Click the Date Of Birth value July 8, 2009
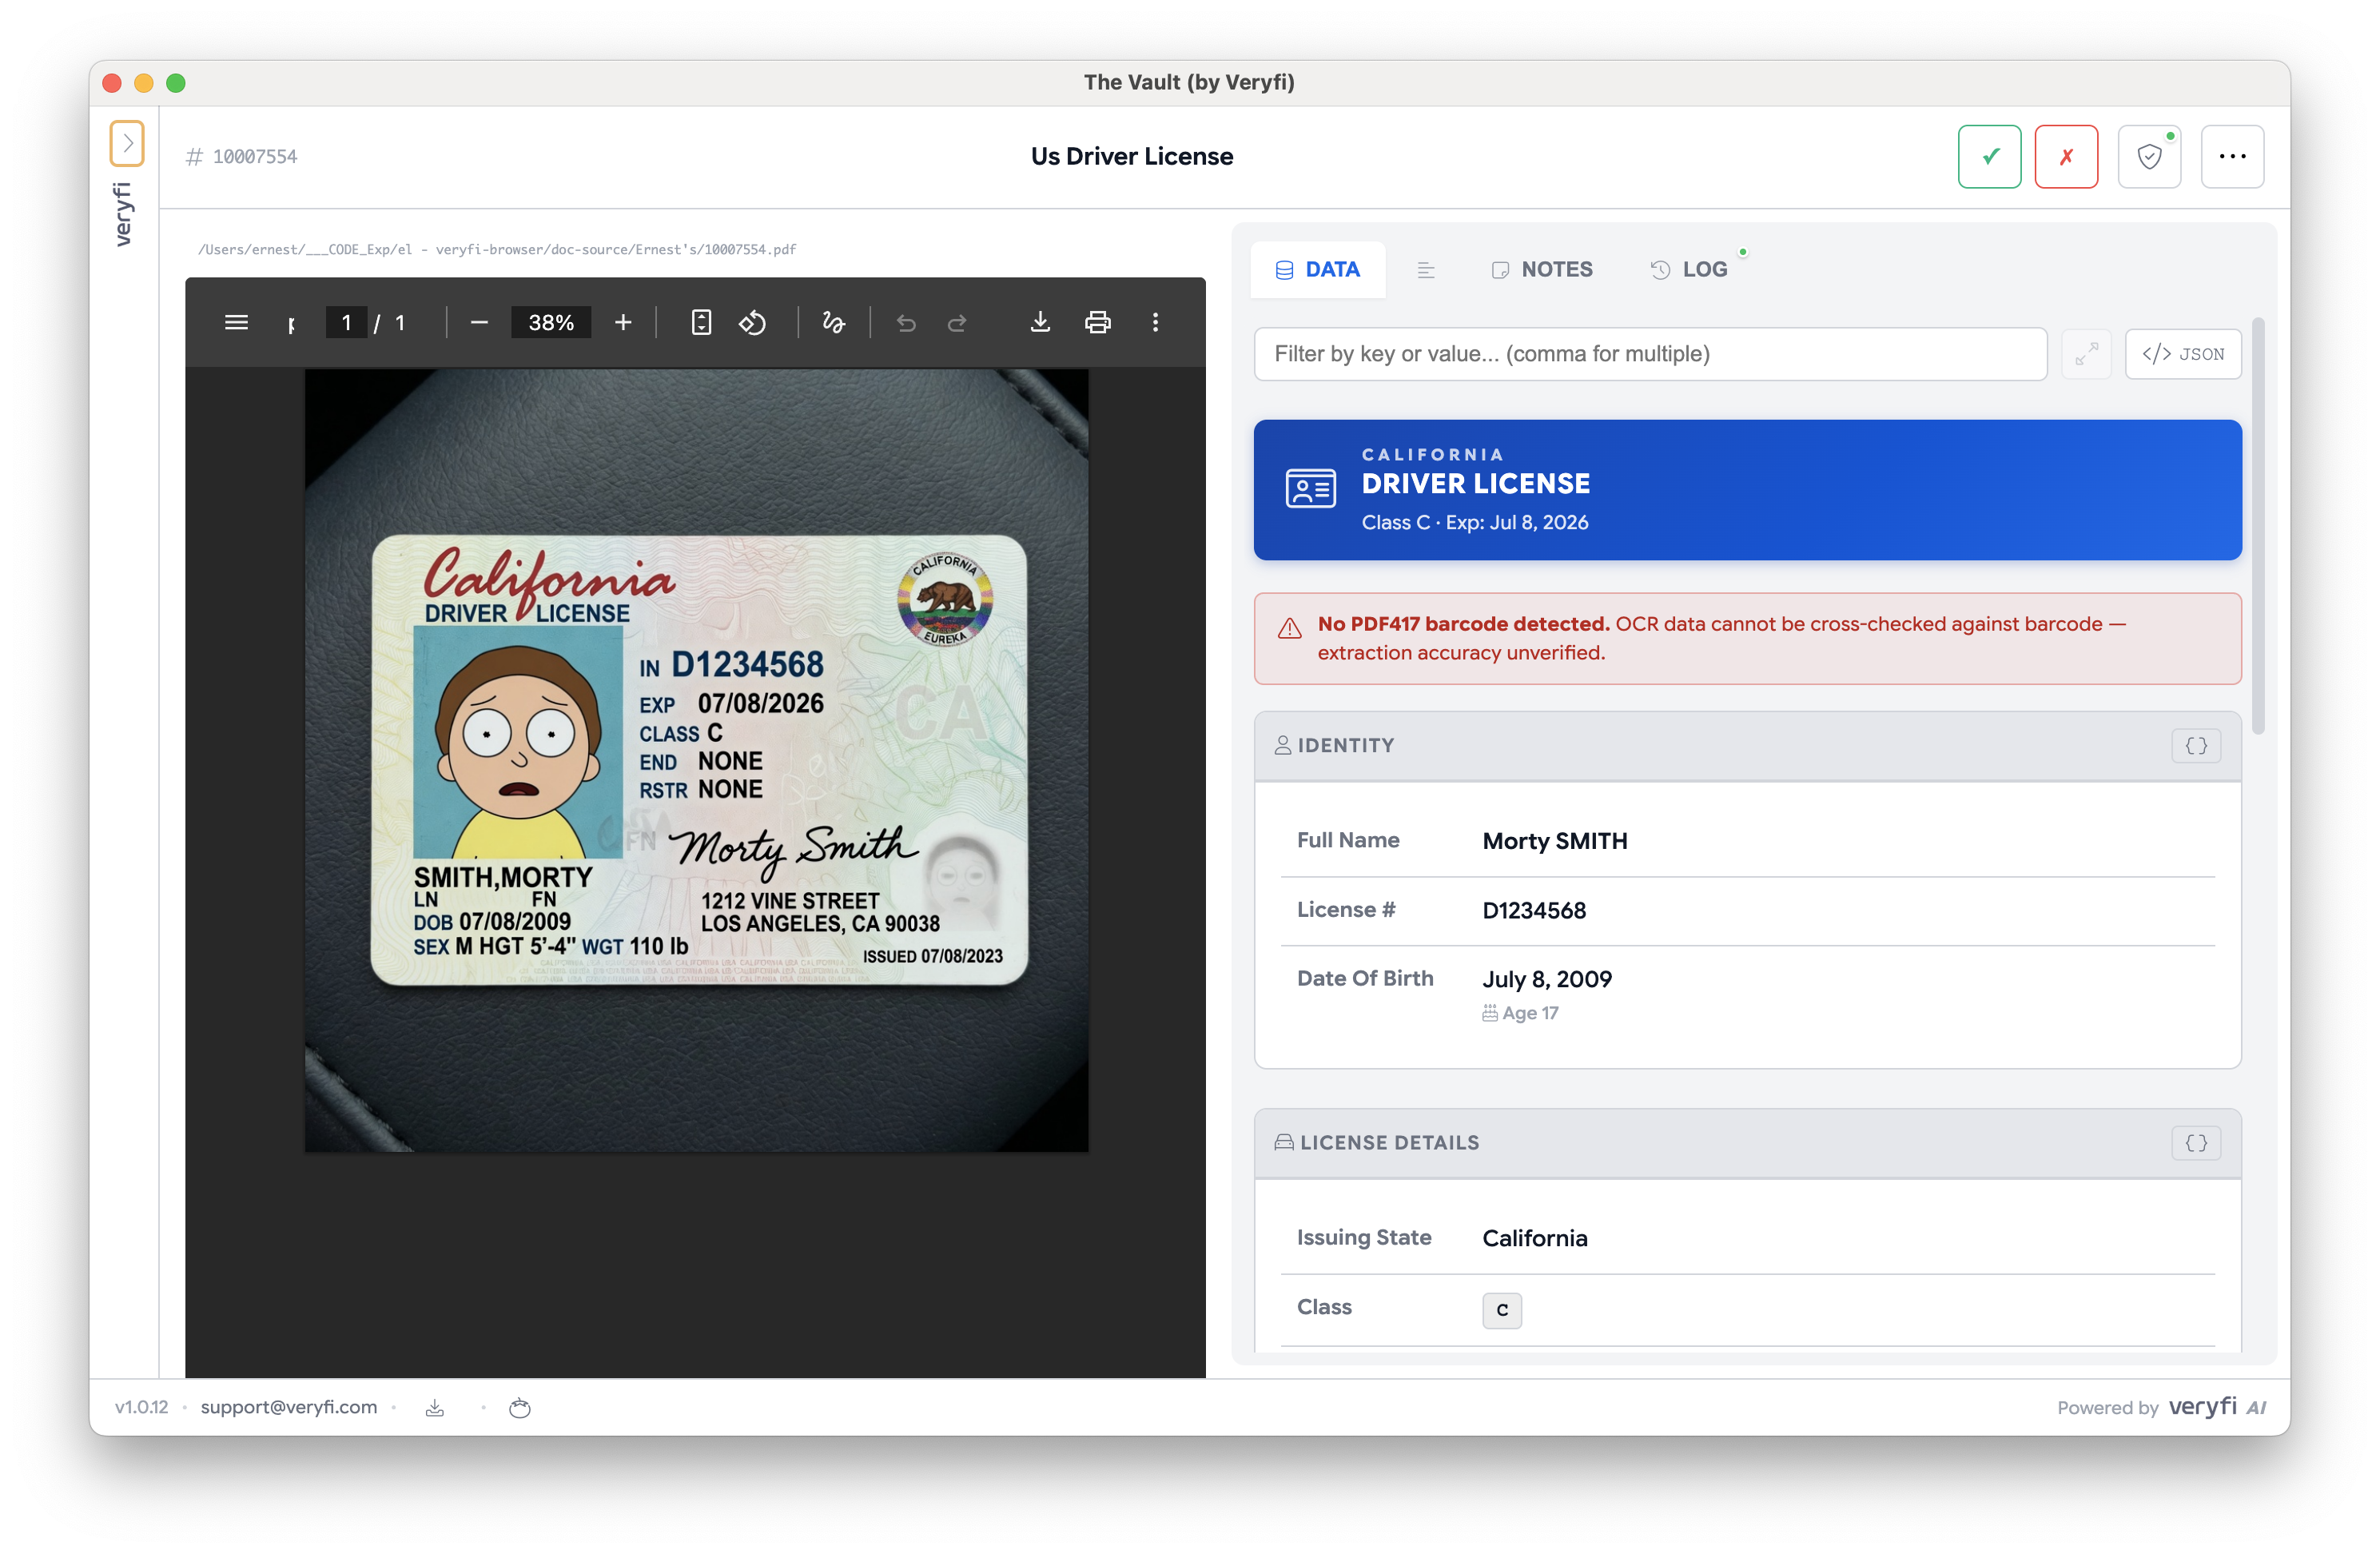This screenshot has width=2380, height=1554. [x=1546, y=979]
